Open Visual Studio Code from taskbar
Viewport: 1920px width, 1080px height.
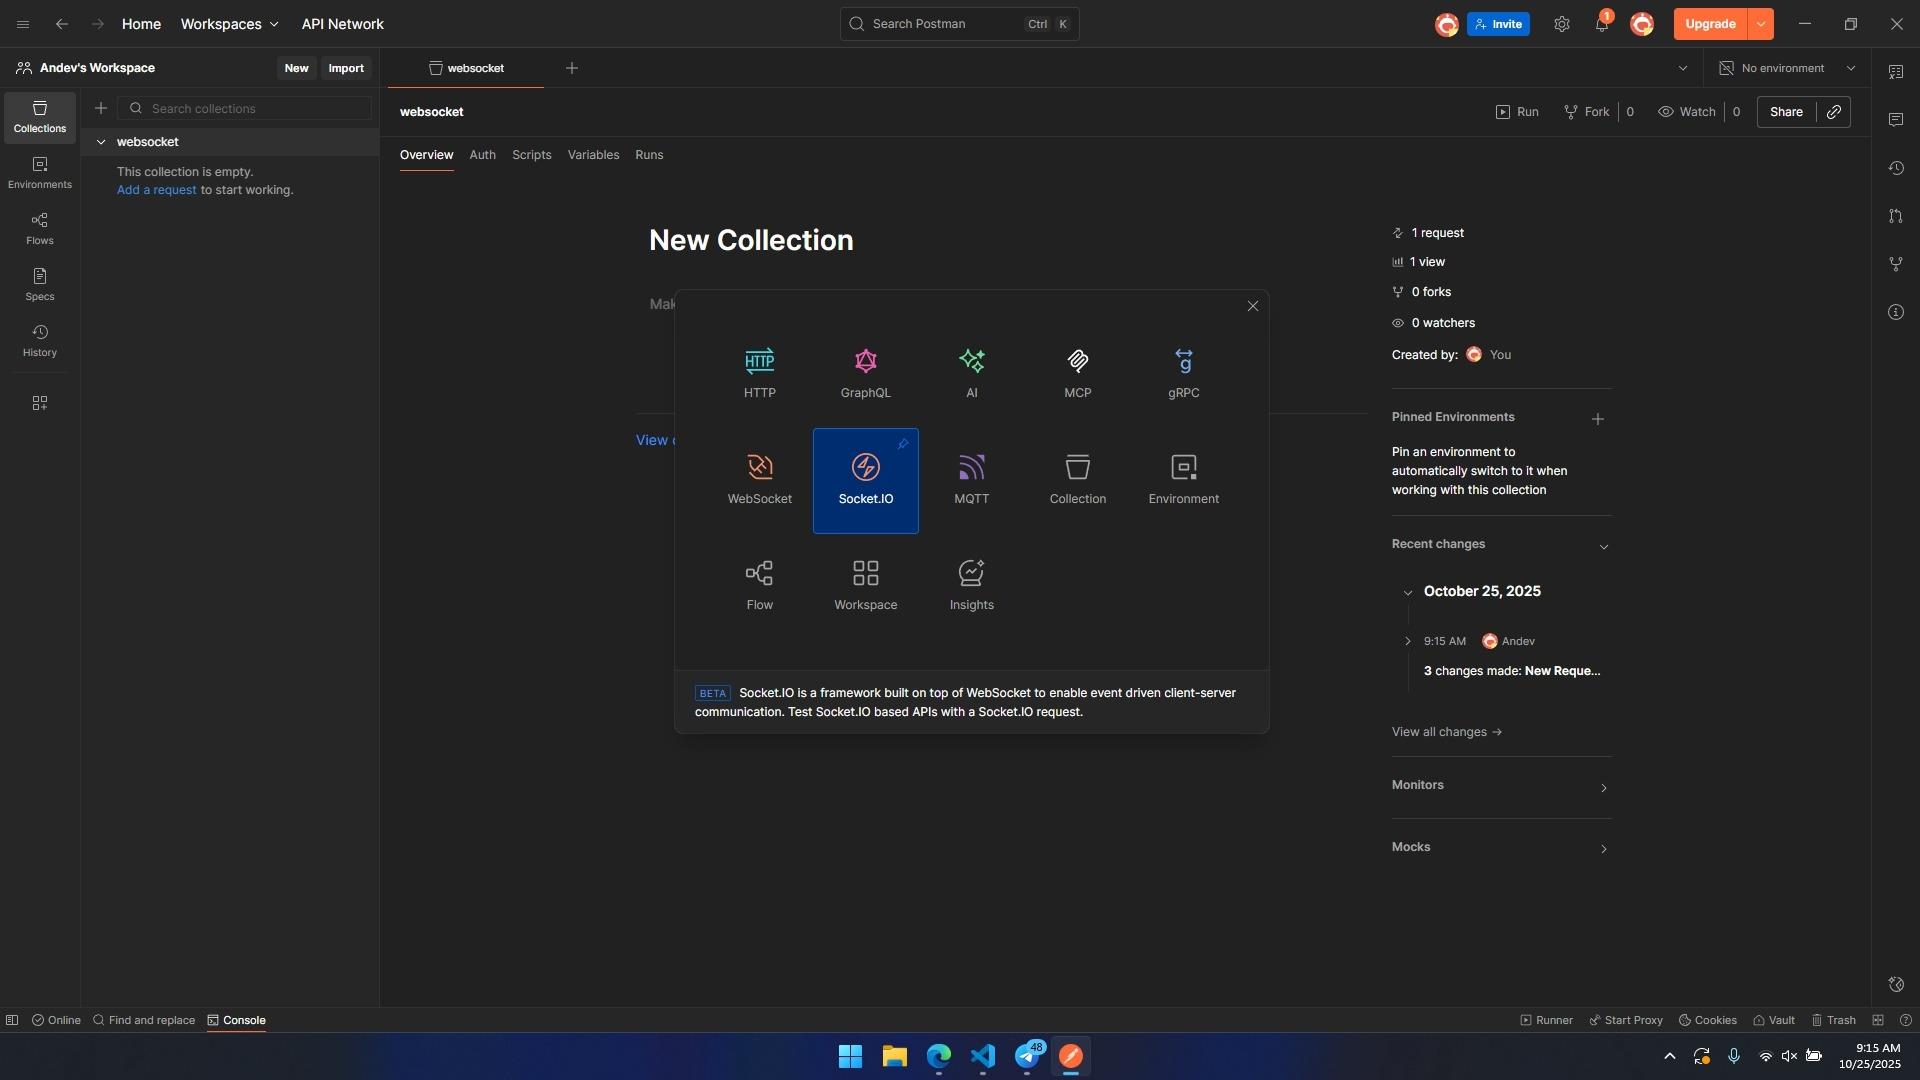982,1056
